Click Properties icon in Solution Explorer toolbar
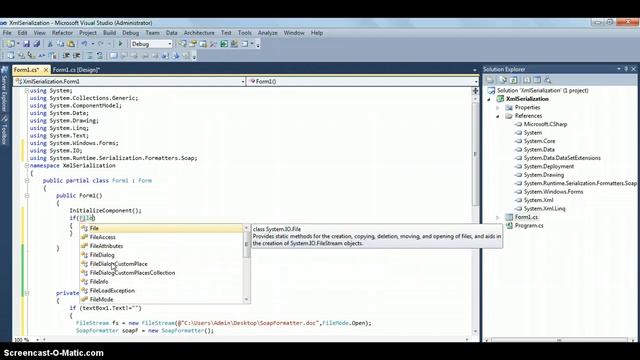Image resolution: width=640 pixels, height=360 pixels. [x=490, y=80]
